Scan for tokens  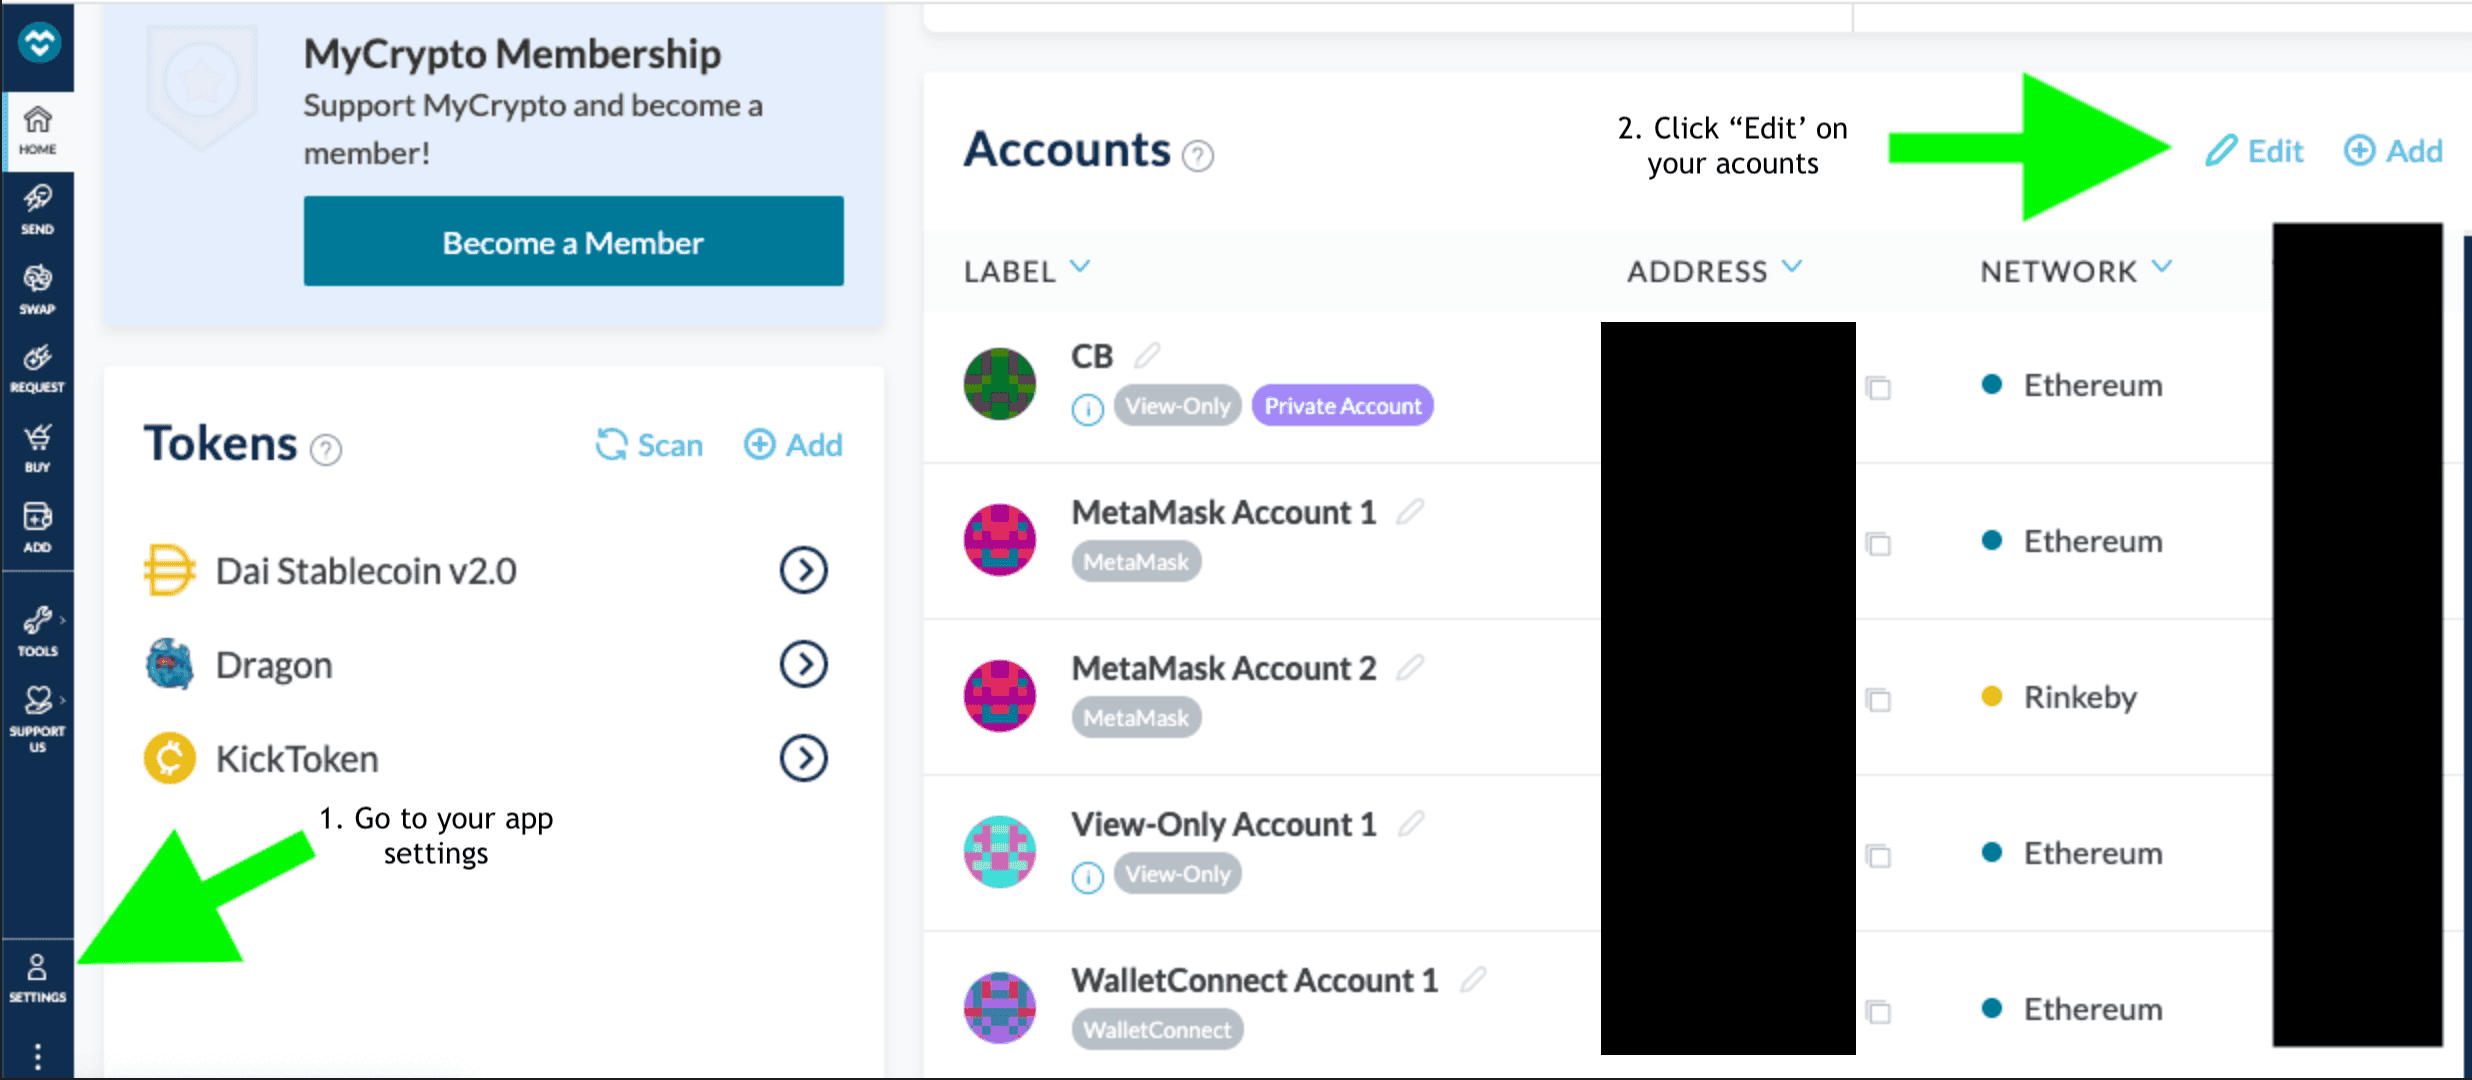(x=649, y=445)
